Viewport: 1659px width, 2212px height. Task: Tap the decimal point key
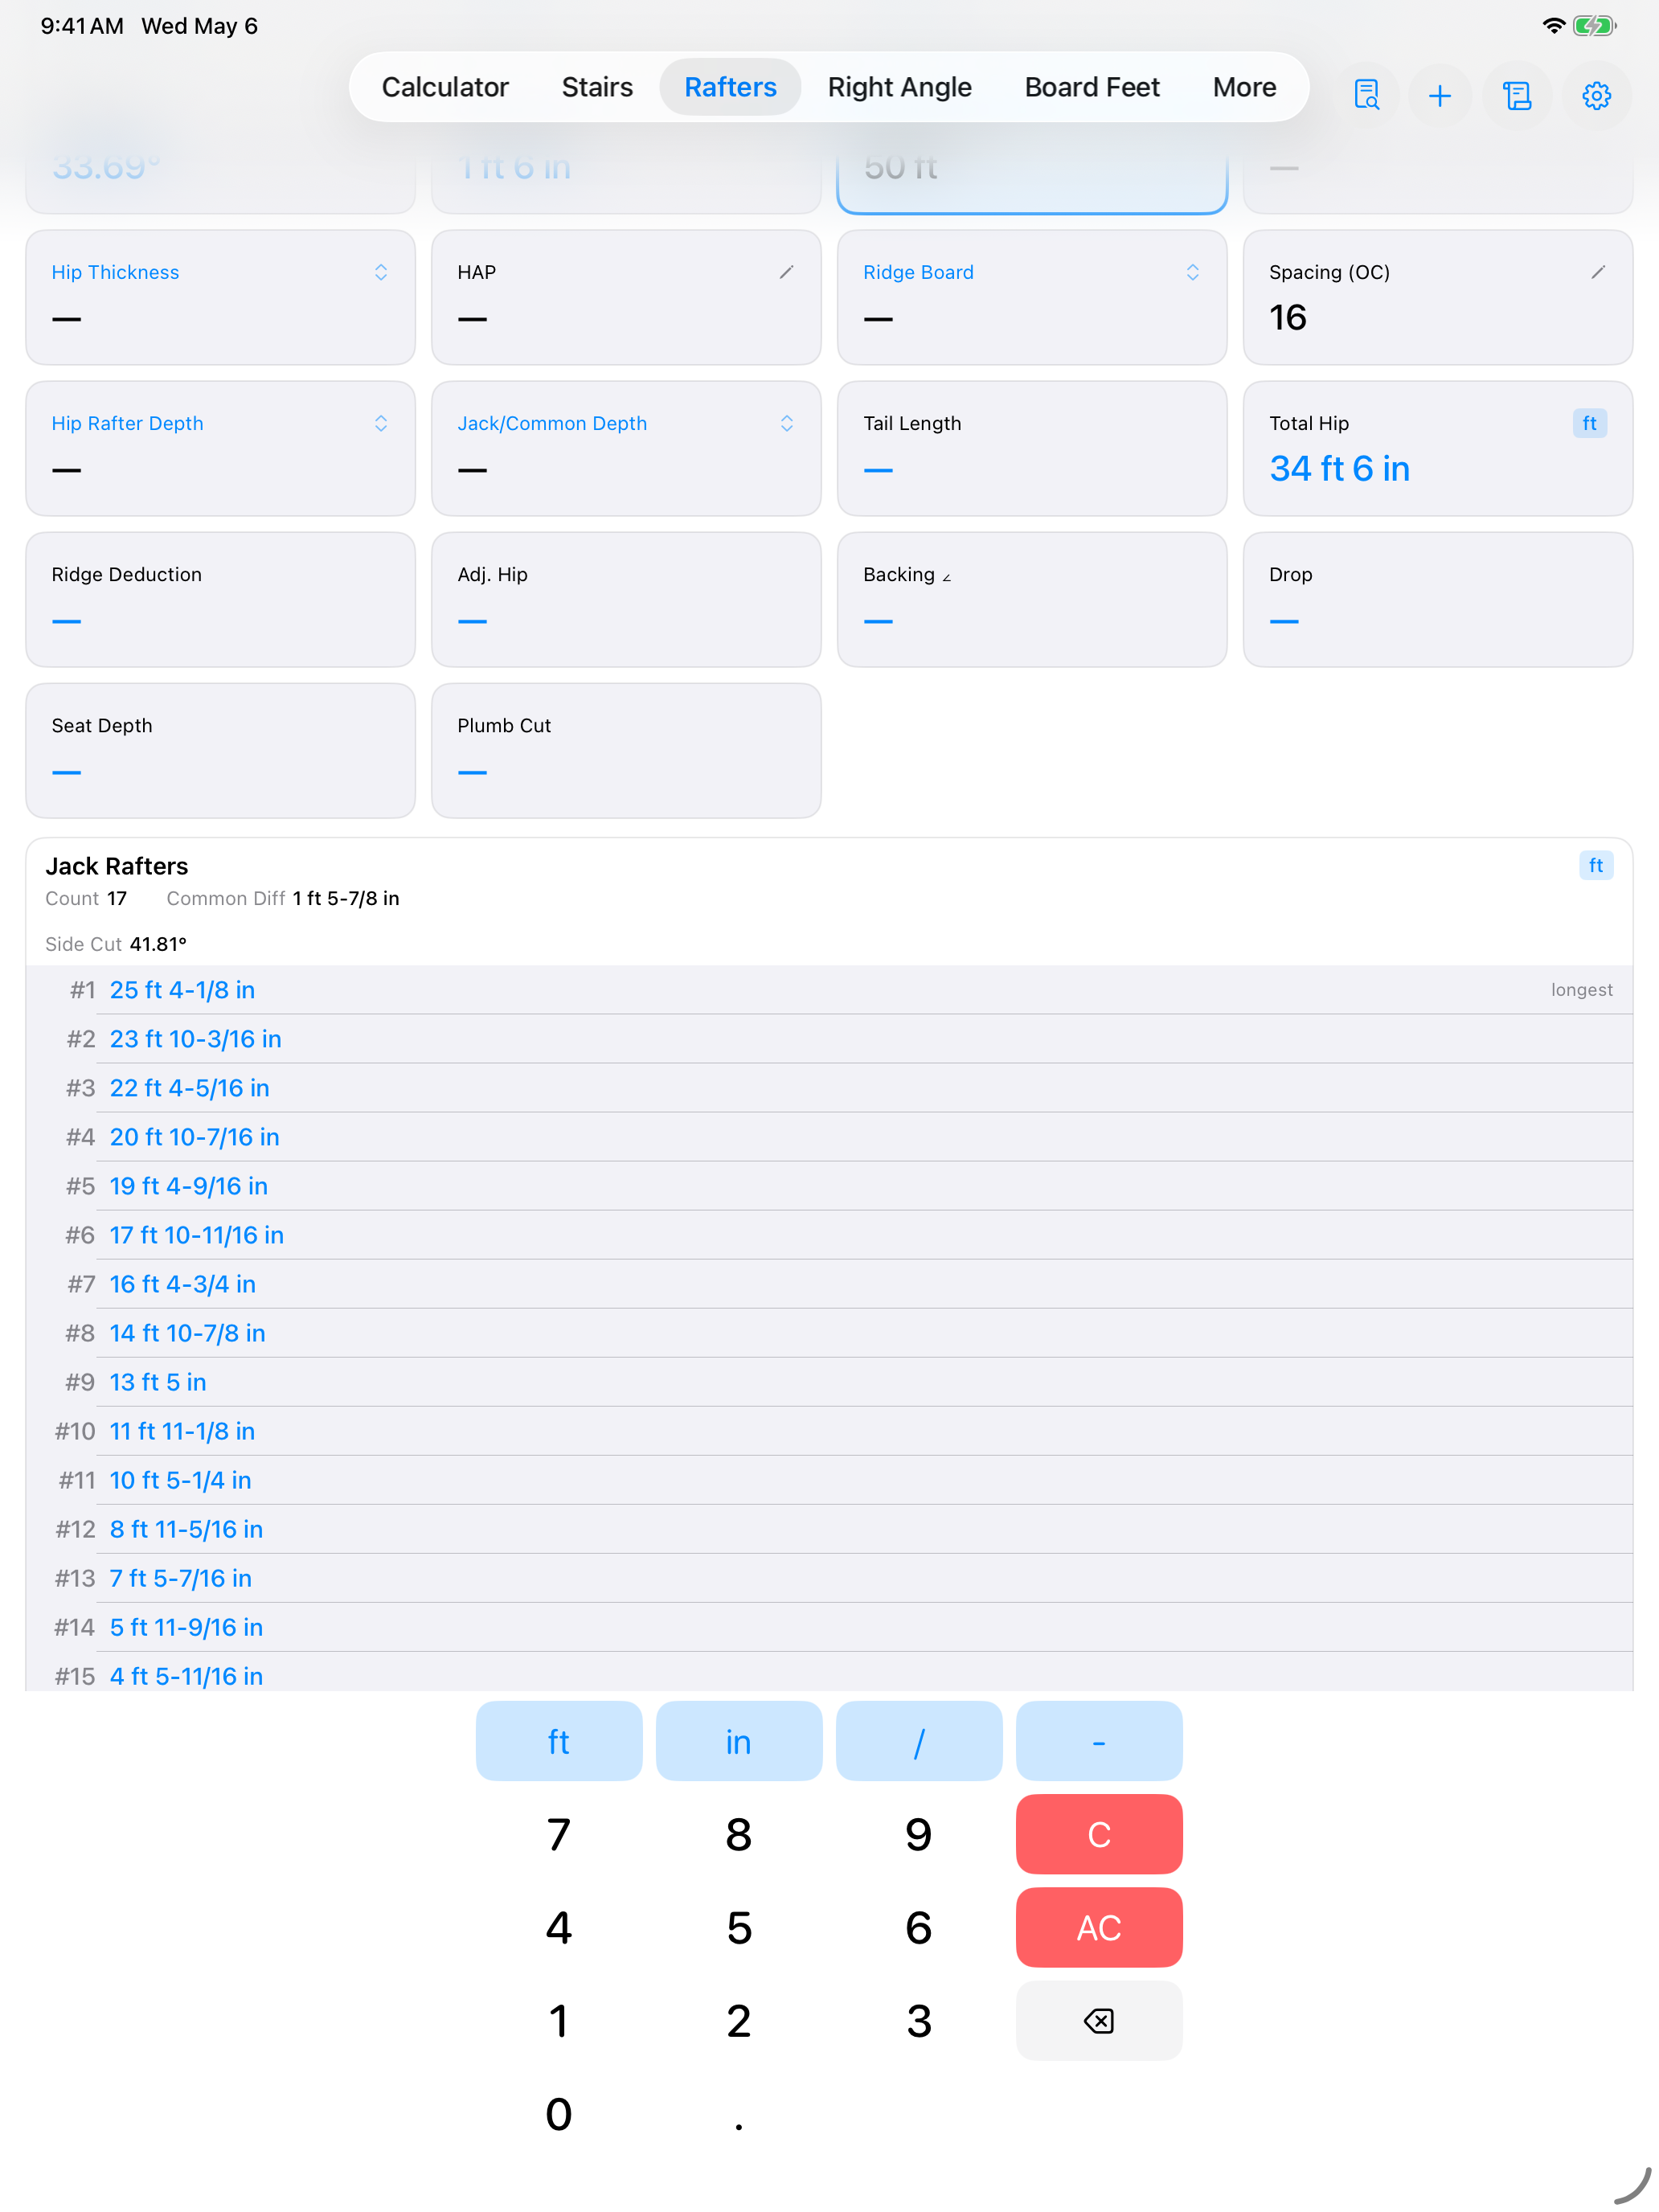[738, 2114]
